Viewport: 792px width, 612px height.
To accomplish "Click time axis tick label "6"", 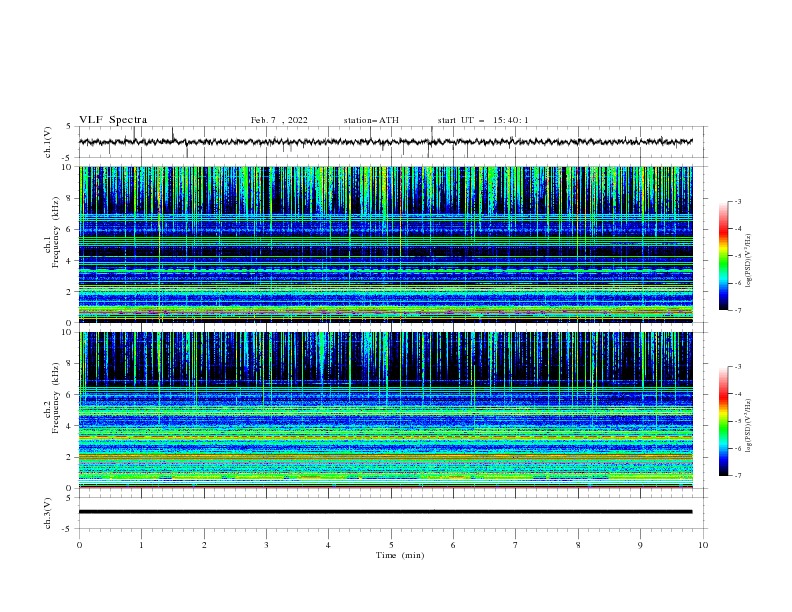I will (x=453, y=545).
